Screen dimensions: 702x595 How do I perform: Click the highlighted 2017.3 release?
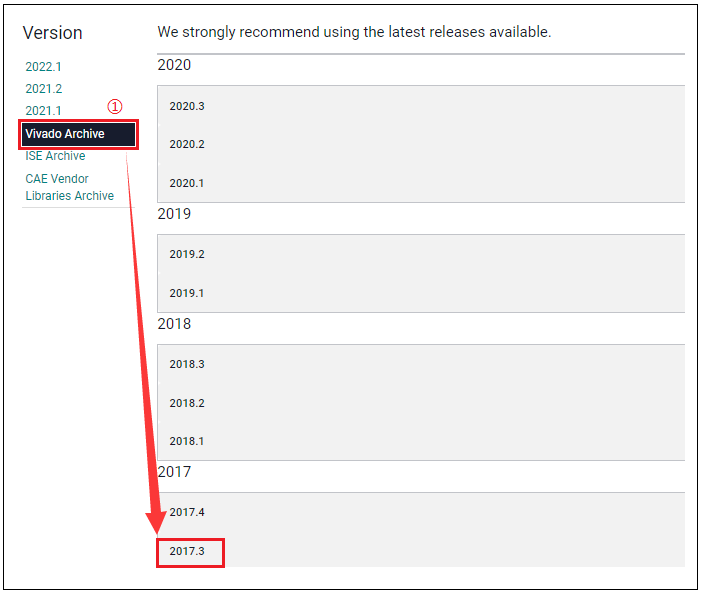tap(190, 552)
